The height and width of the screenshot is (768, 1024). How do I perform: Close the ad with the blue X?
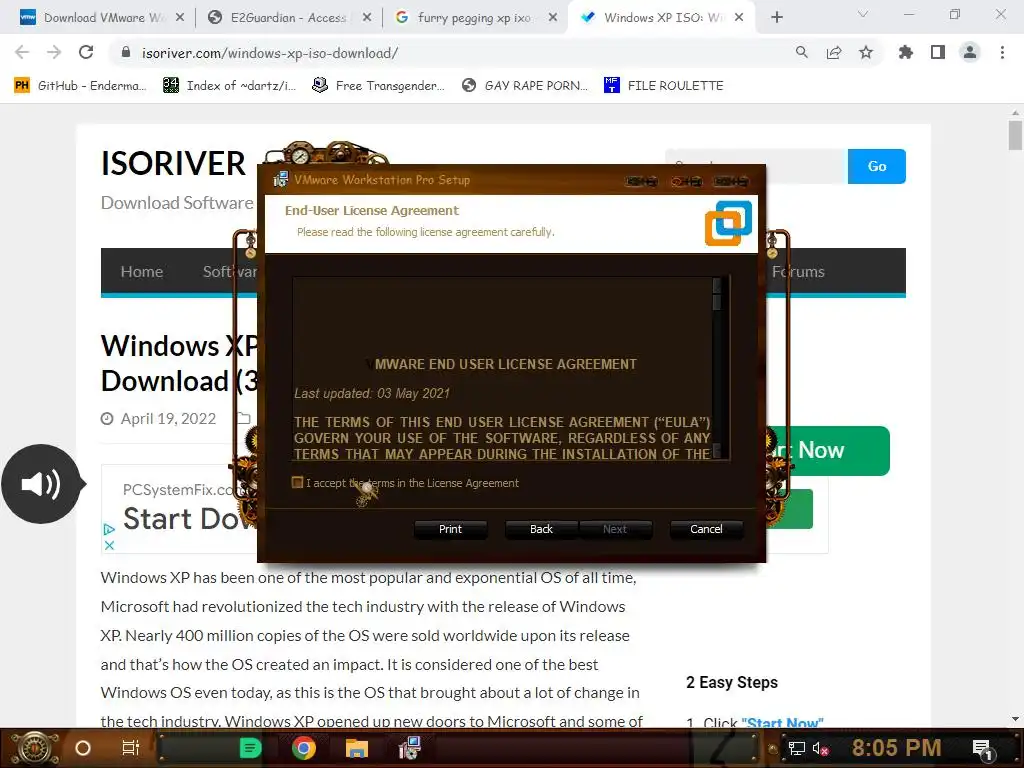(x=109, y=545)
